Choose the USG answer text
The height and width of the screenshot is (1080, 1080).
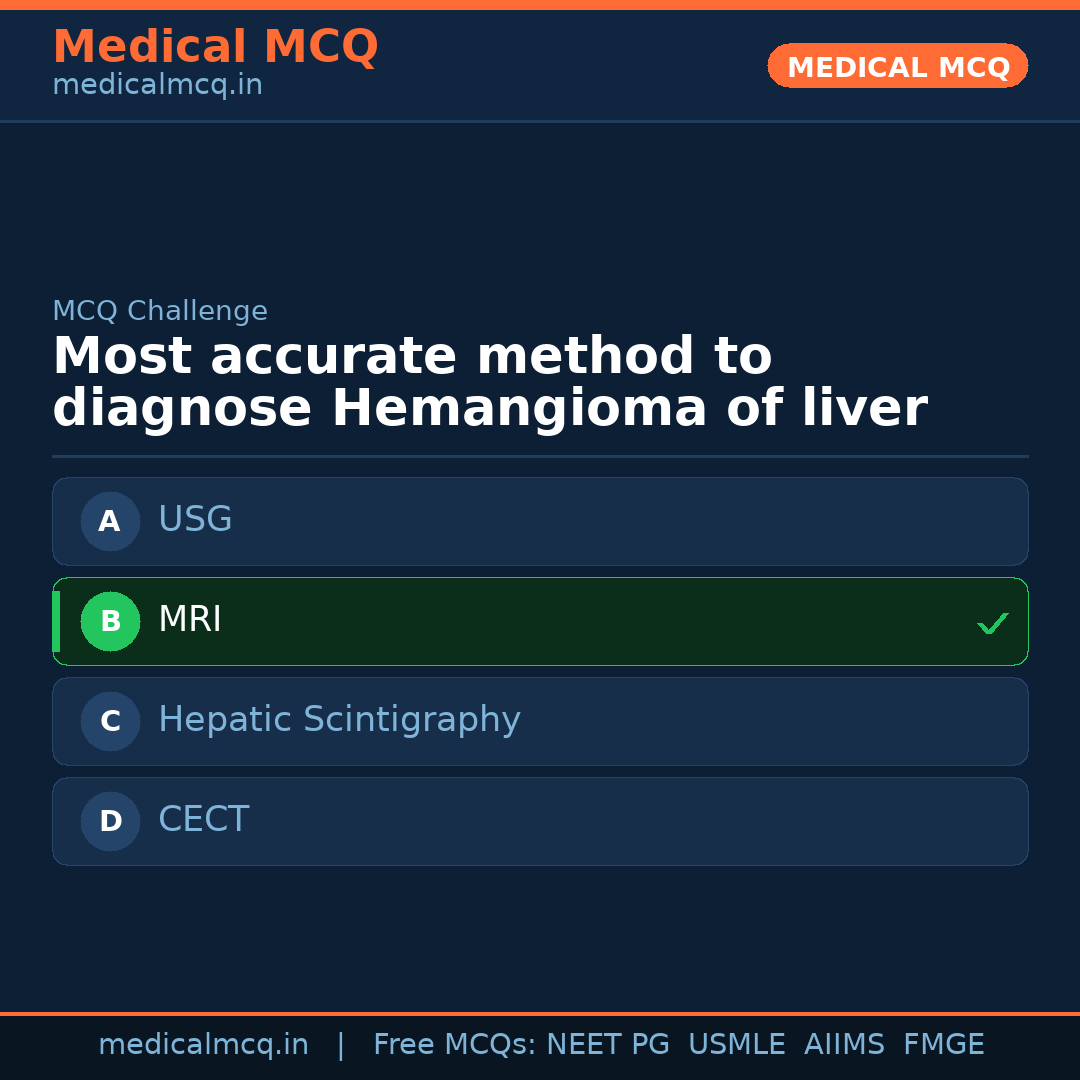tap(195, 520)
